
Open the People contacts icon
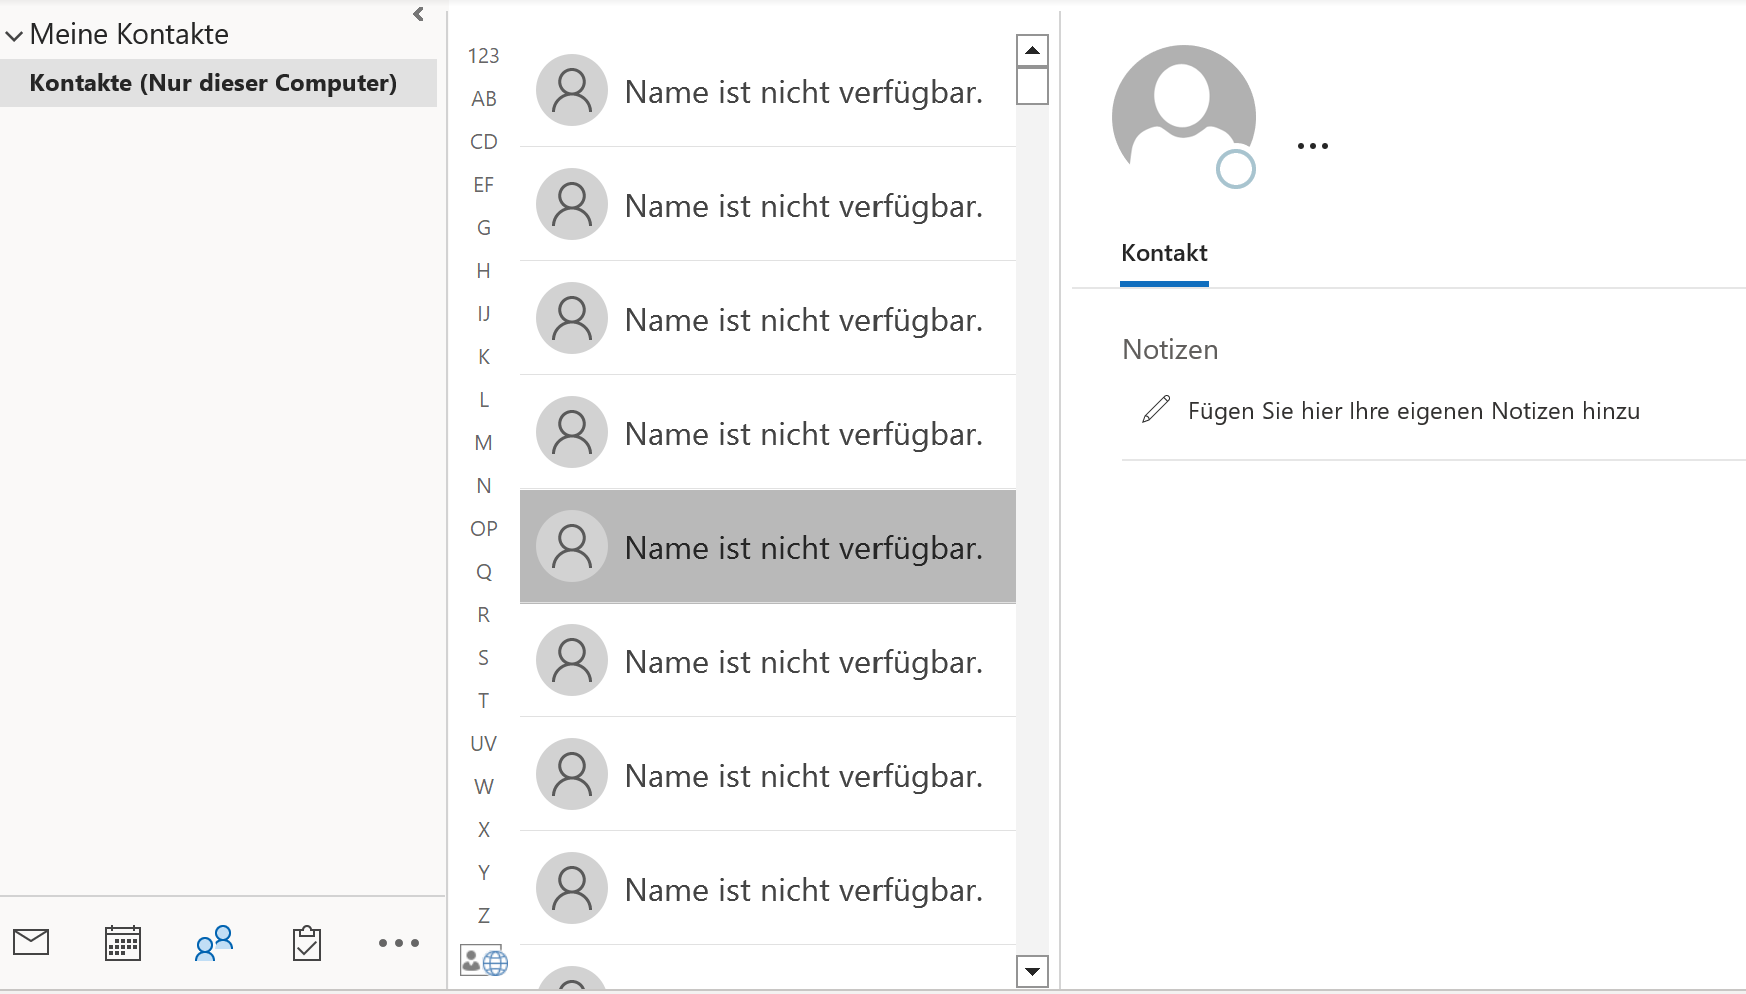tap(214, 943)
